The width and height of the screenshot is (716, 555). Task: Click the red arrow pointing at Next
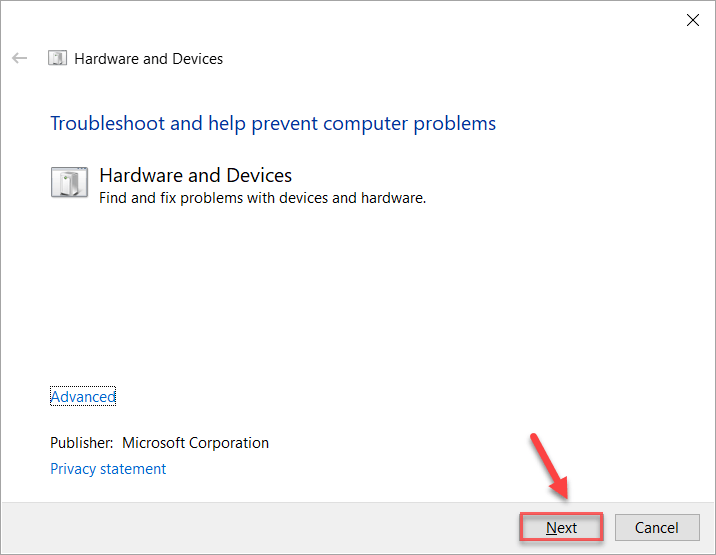coord(549,465)
